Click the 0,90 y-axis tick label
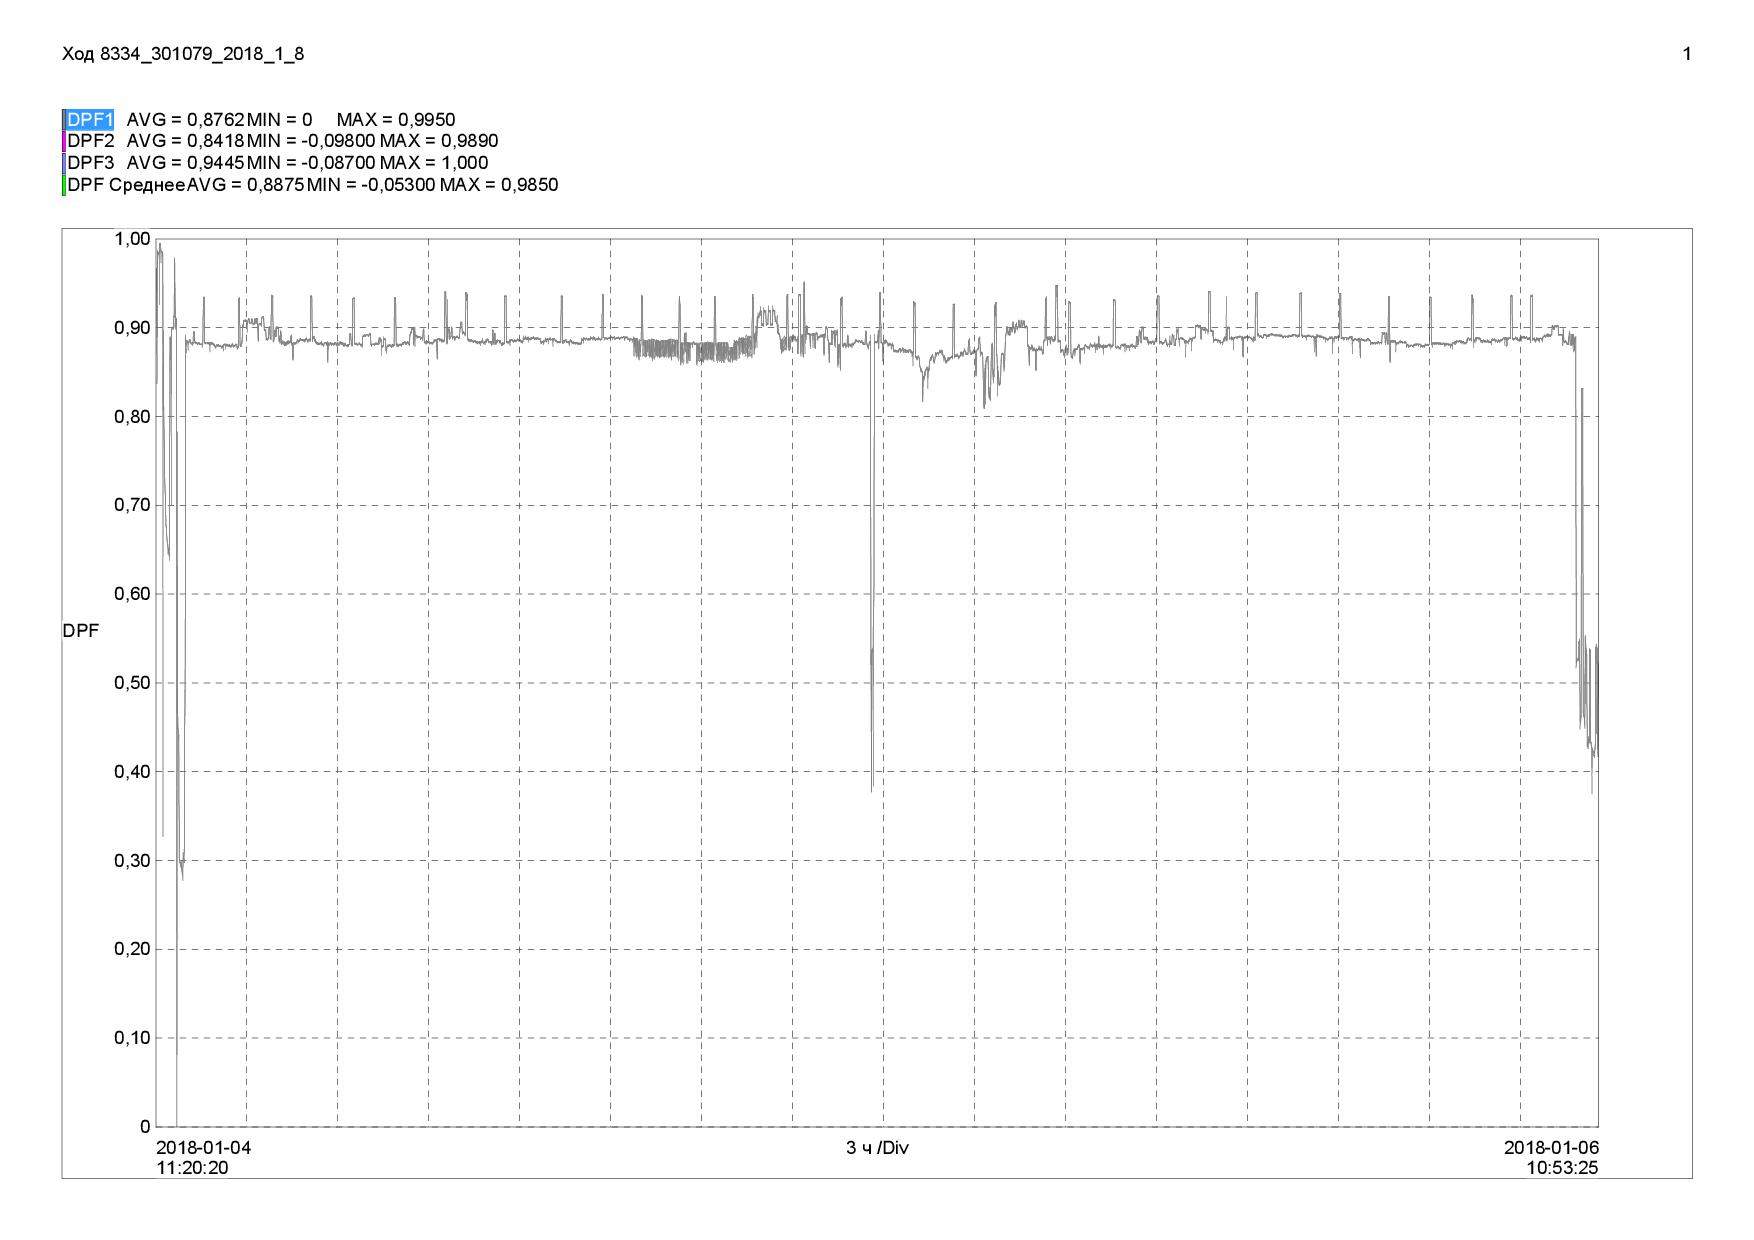 tap(132, 328)
